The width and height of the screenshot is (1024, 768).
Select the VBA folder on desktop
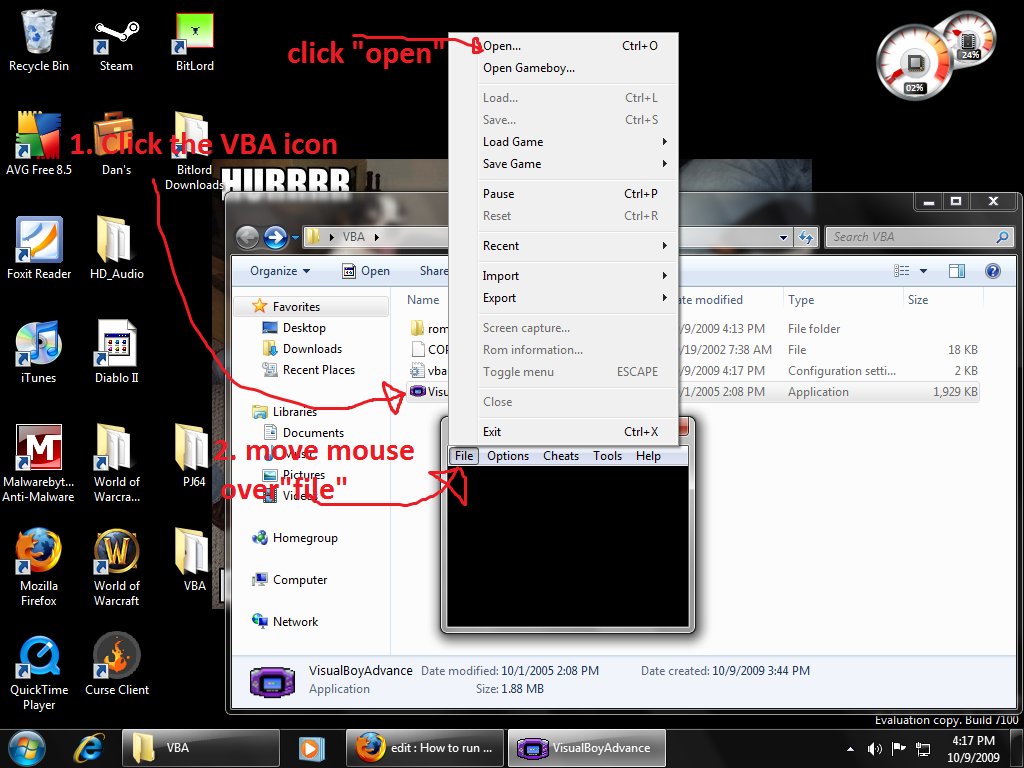pyautogui.click(x=194, y=560)
